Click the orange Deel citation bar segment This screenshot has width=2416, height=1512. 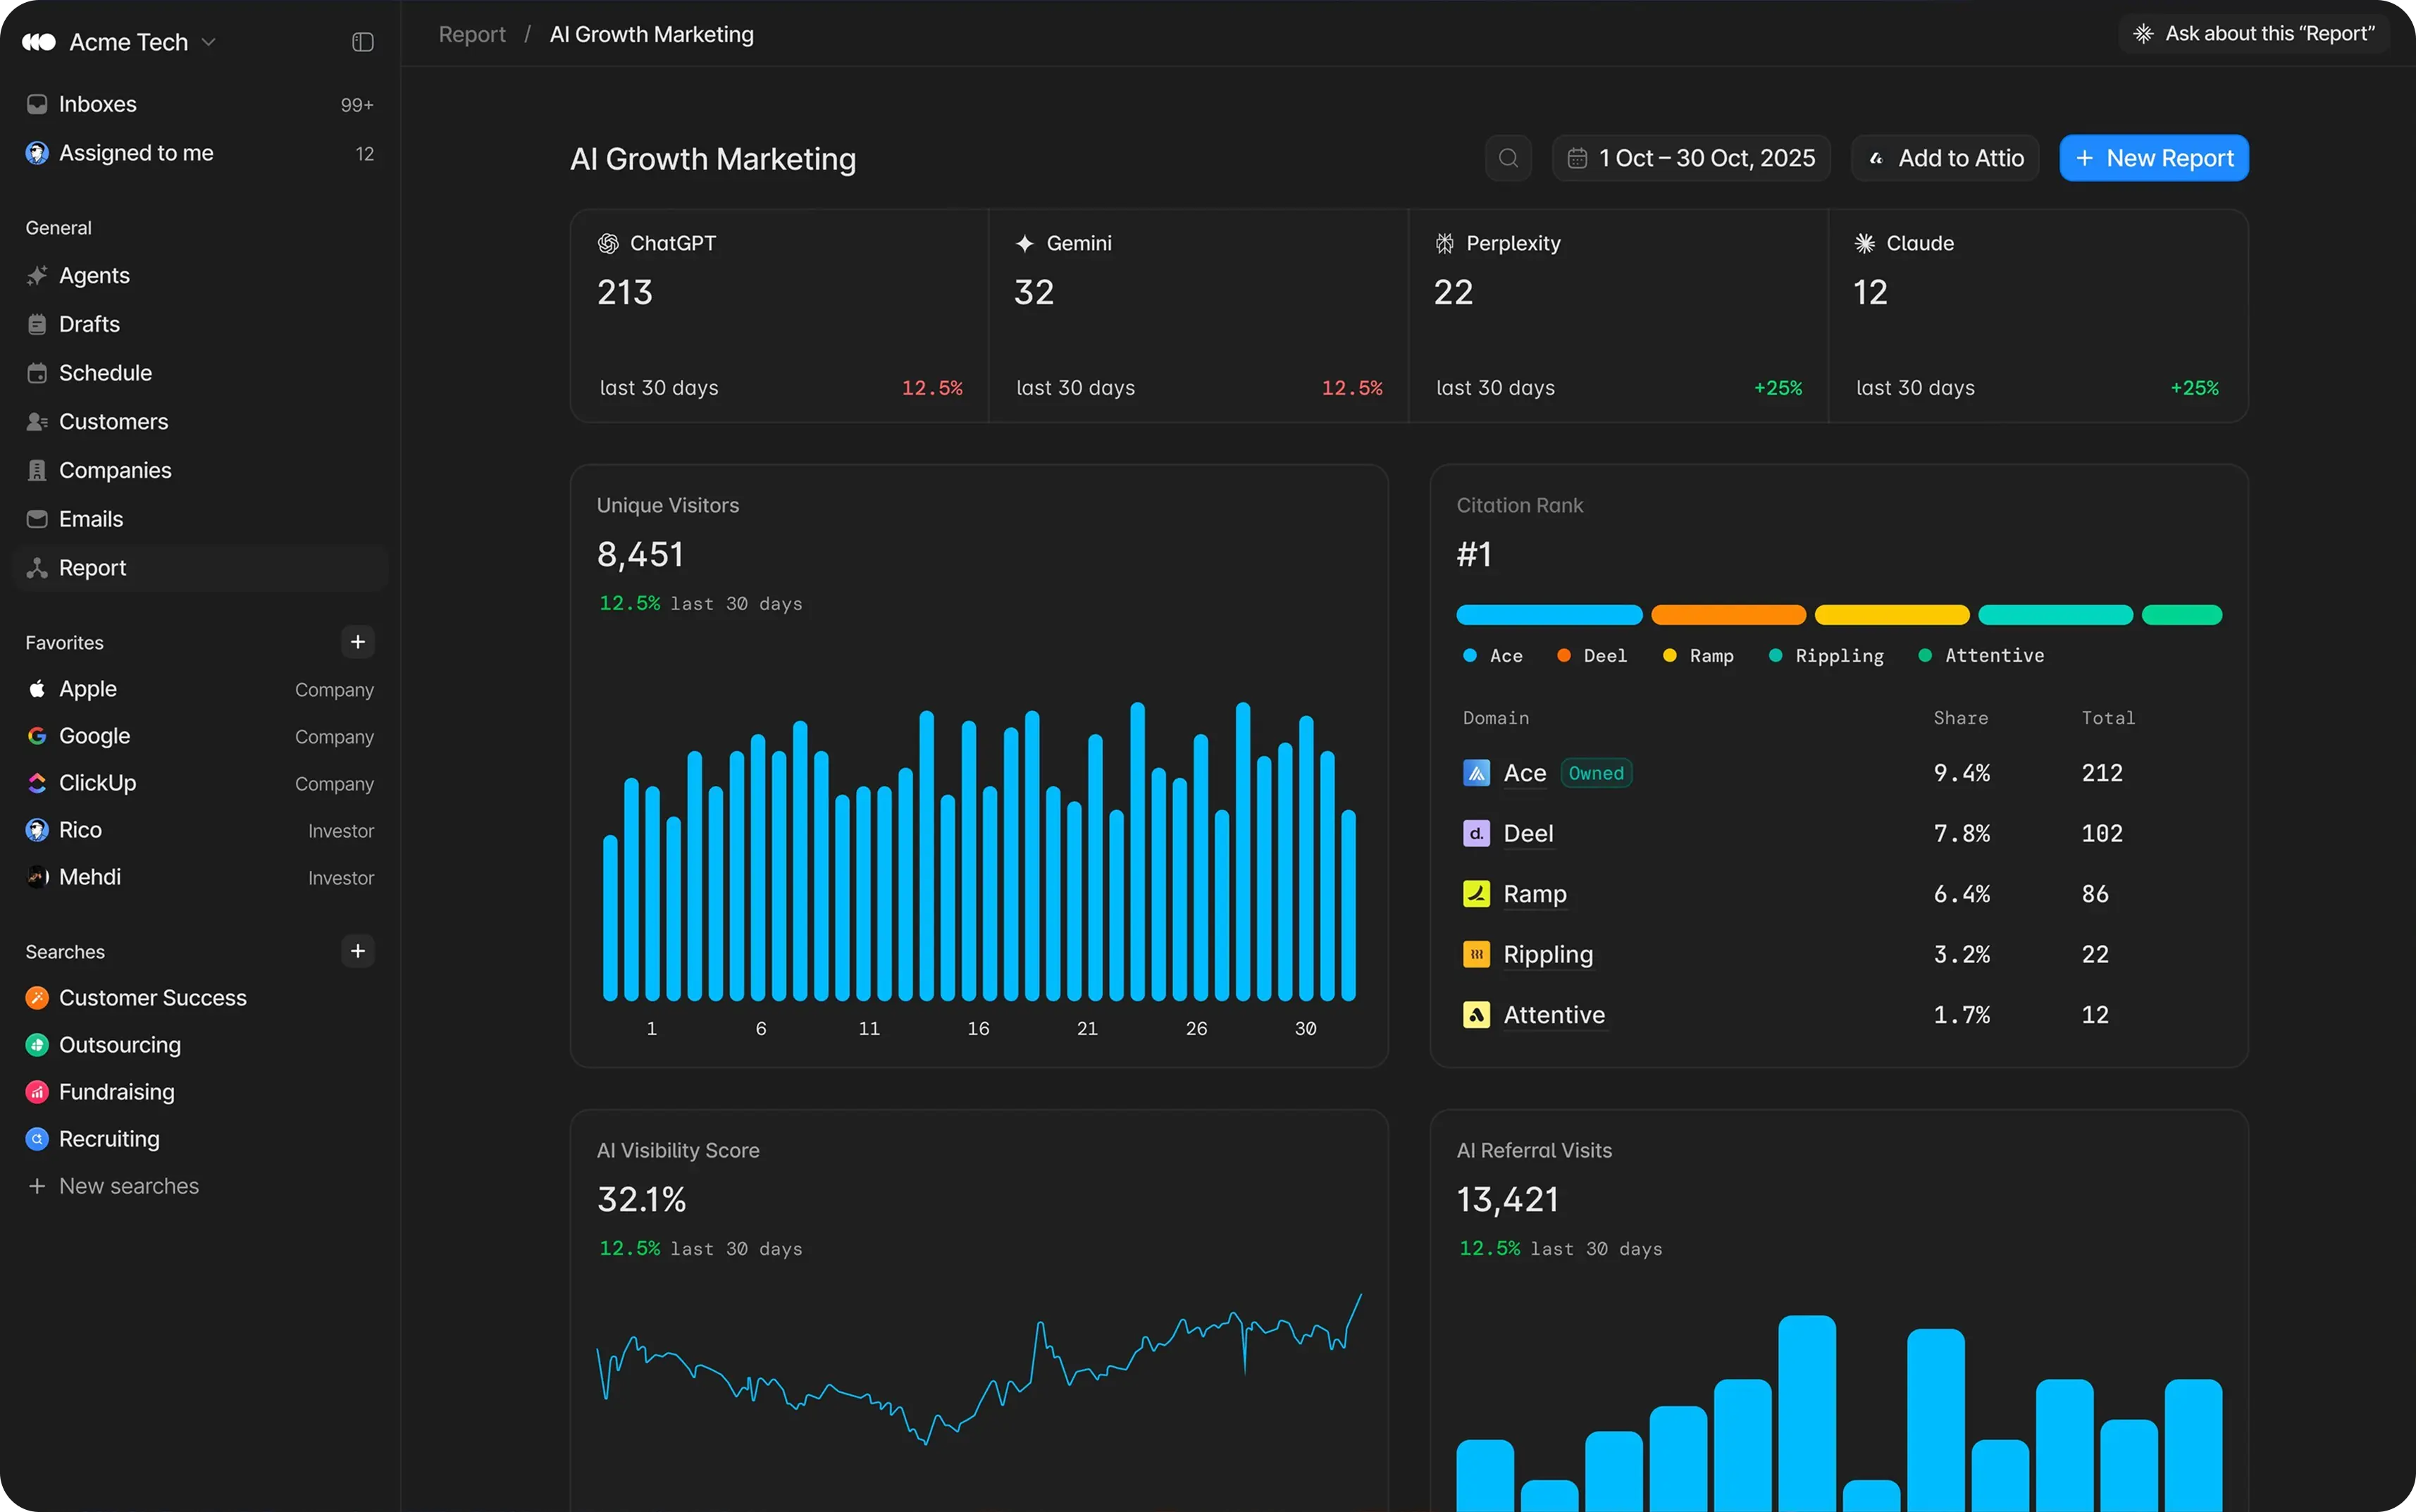point(1728,615)
